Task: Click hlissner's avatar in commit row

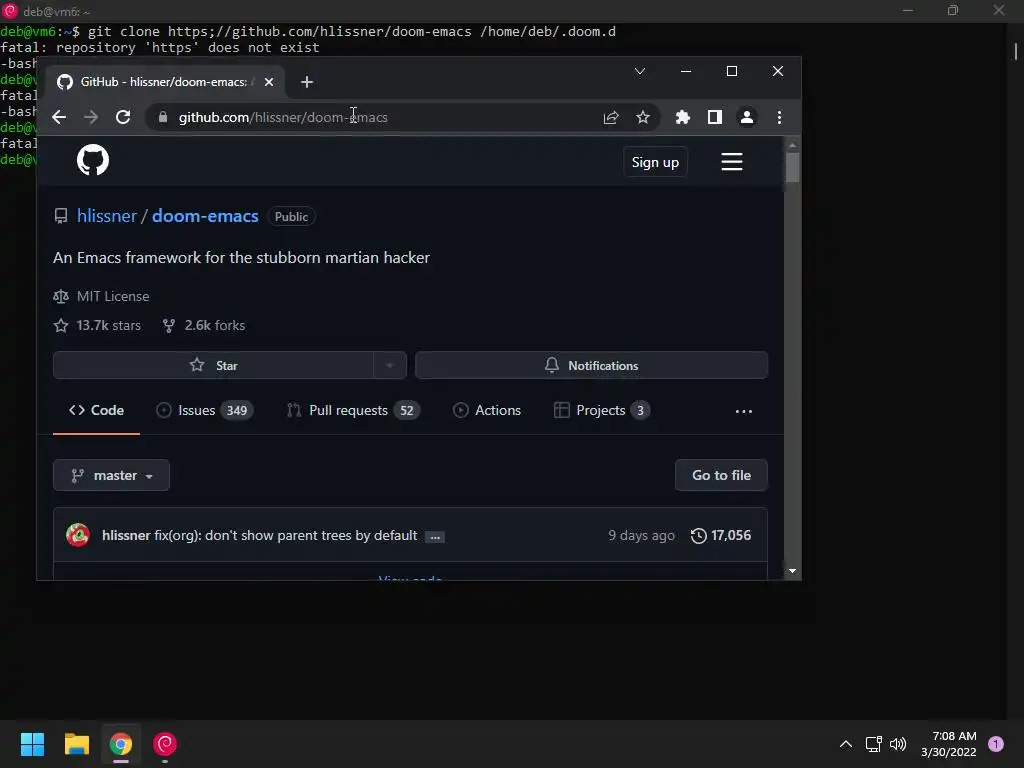Action: 78,536
